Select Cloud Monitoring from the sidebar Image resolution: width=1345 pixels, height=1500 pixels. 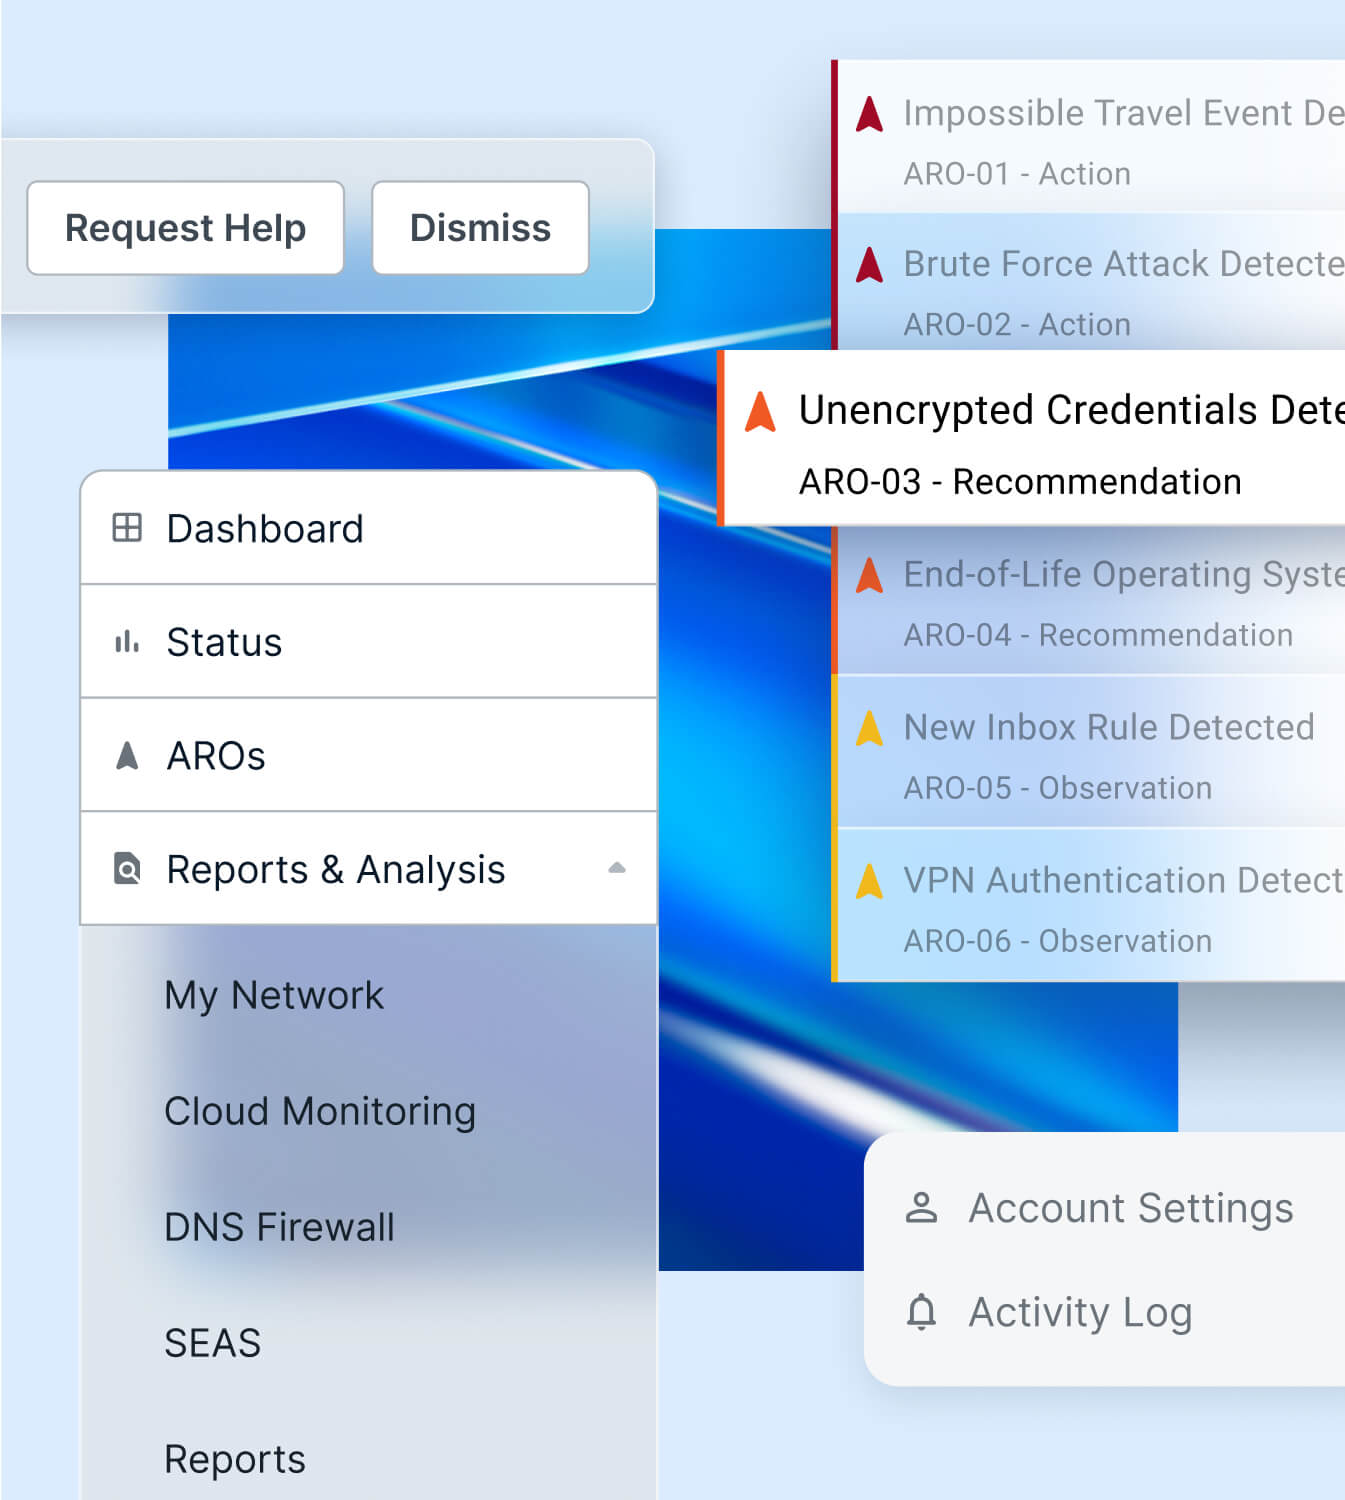tap(319, 1111)
